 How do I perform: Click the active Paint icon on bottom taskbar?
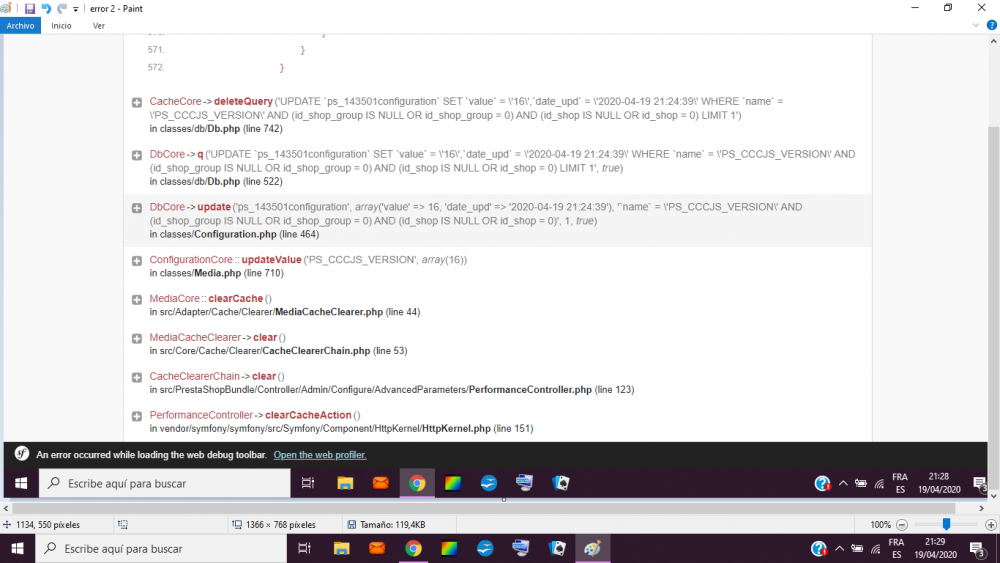(x=592, y=548)
